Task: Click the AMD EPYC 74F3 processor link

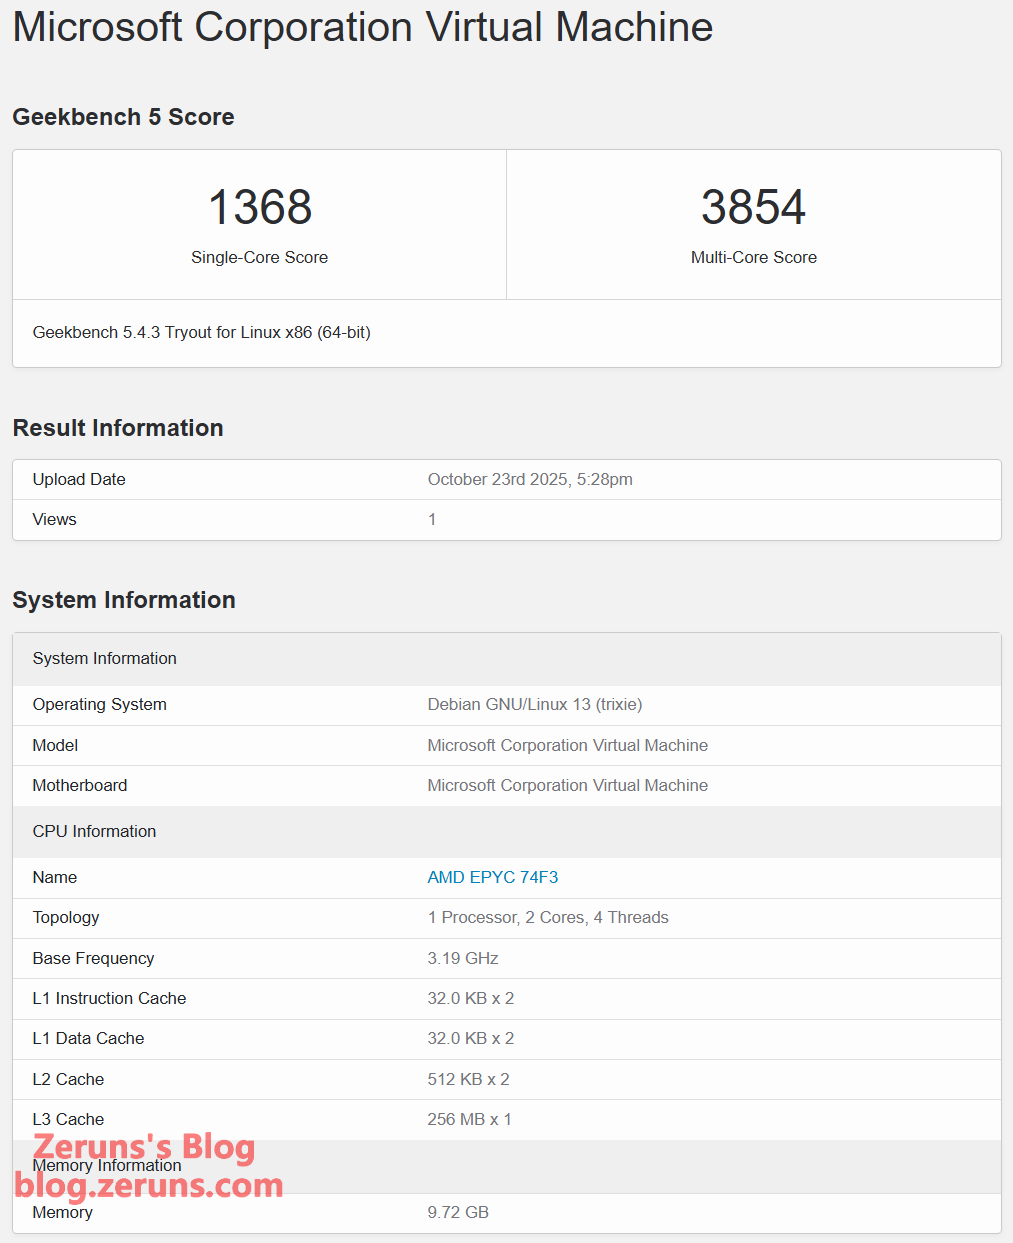Action: pos(492,877)
